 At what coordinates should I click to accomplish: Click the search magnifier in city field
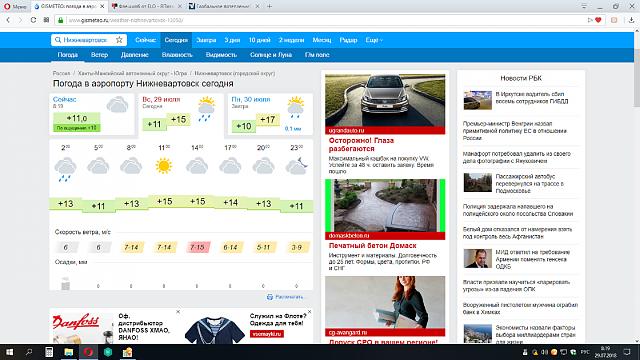click(58, 40)
